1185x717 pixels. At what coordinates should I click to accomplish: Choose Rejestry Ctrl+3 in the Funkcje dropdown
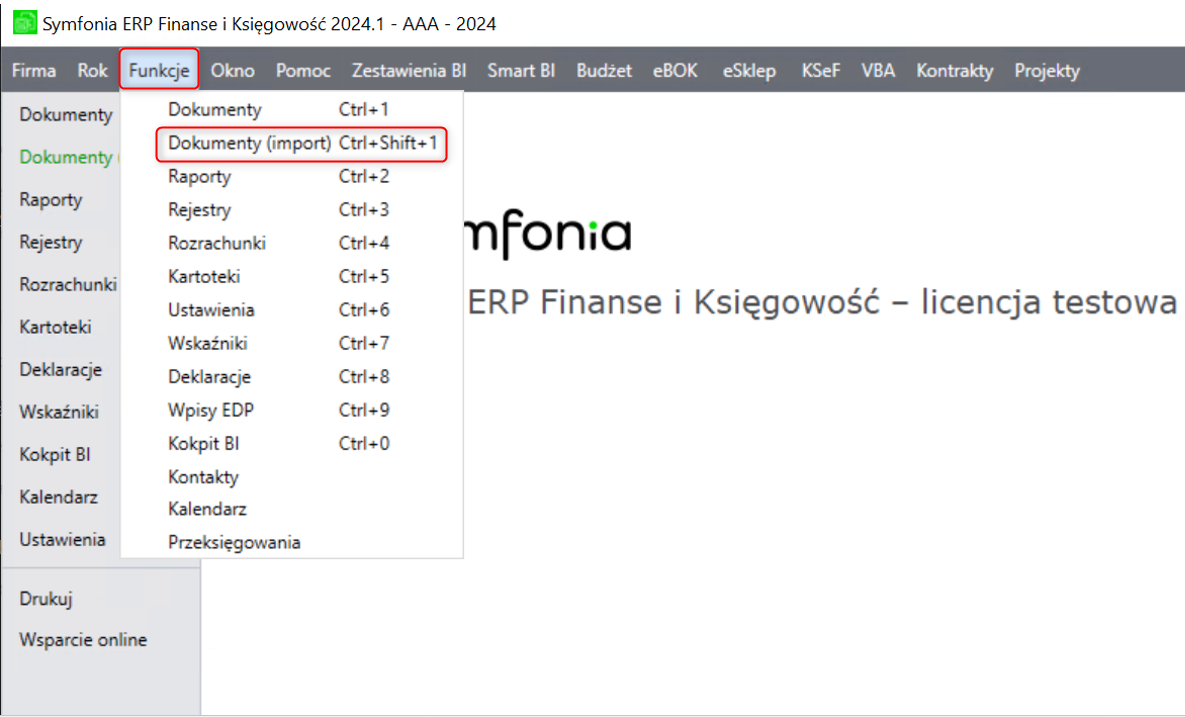pyautogui.click(x=292, y=209)
